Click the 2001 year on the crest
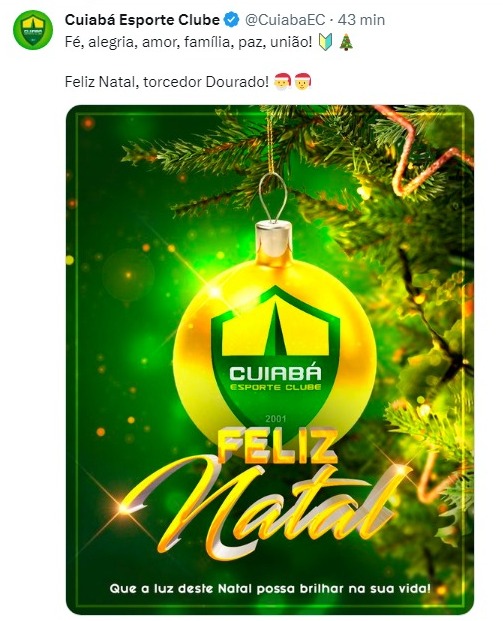 point(276,419)
